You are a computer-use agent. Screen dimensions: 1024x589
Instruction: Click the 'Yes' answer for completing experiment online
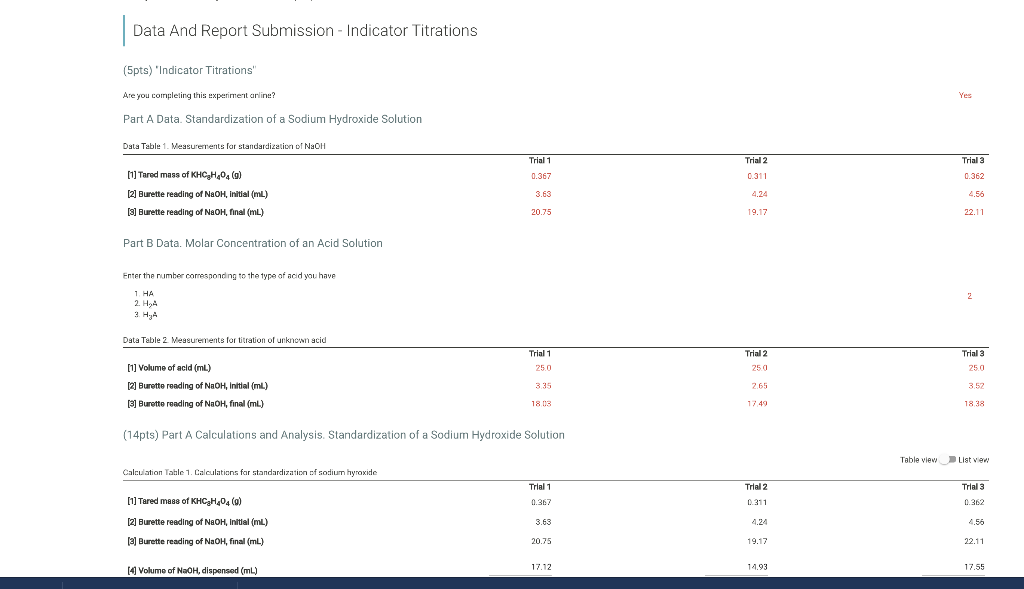click(965, 95)
